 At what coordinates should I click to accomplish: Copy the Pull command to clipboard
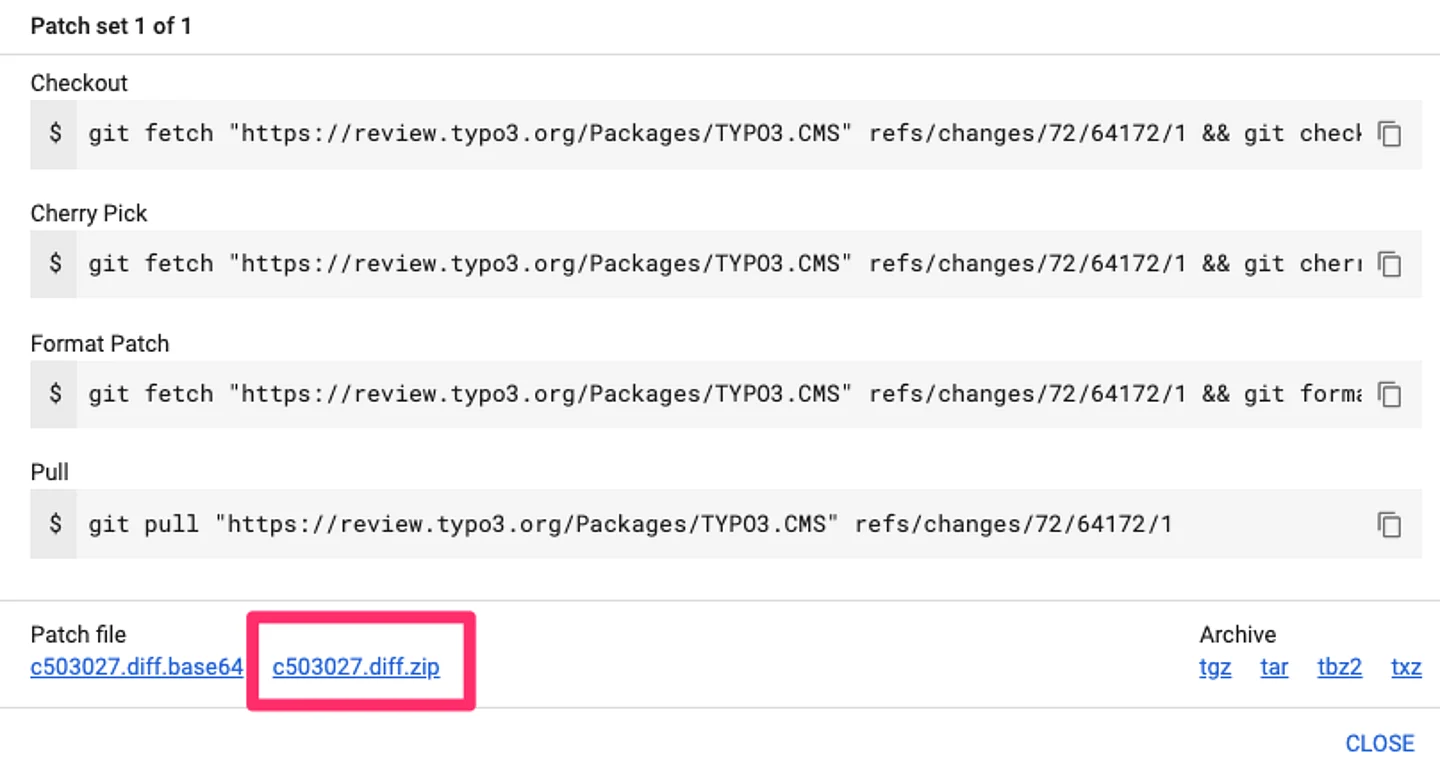pos(1389,524)
